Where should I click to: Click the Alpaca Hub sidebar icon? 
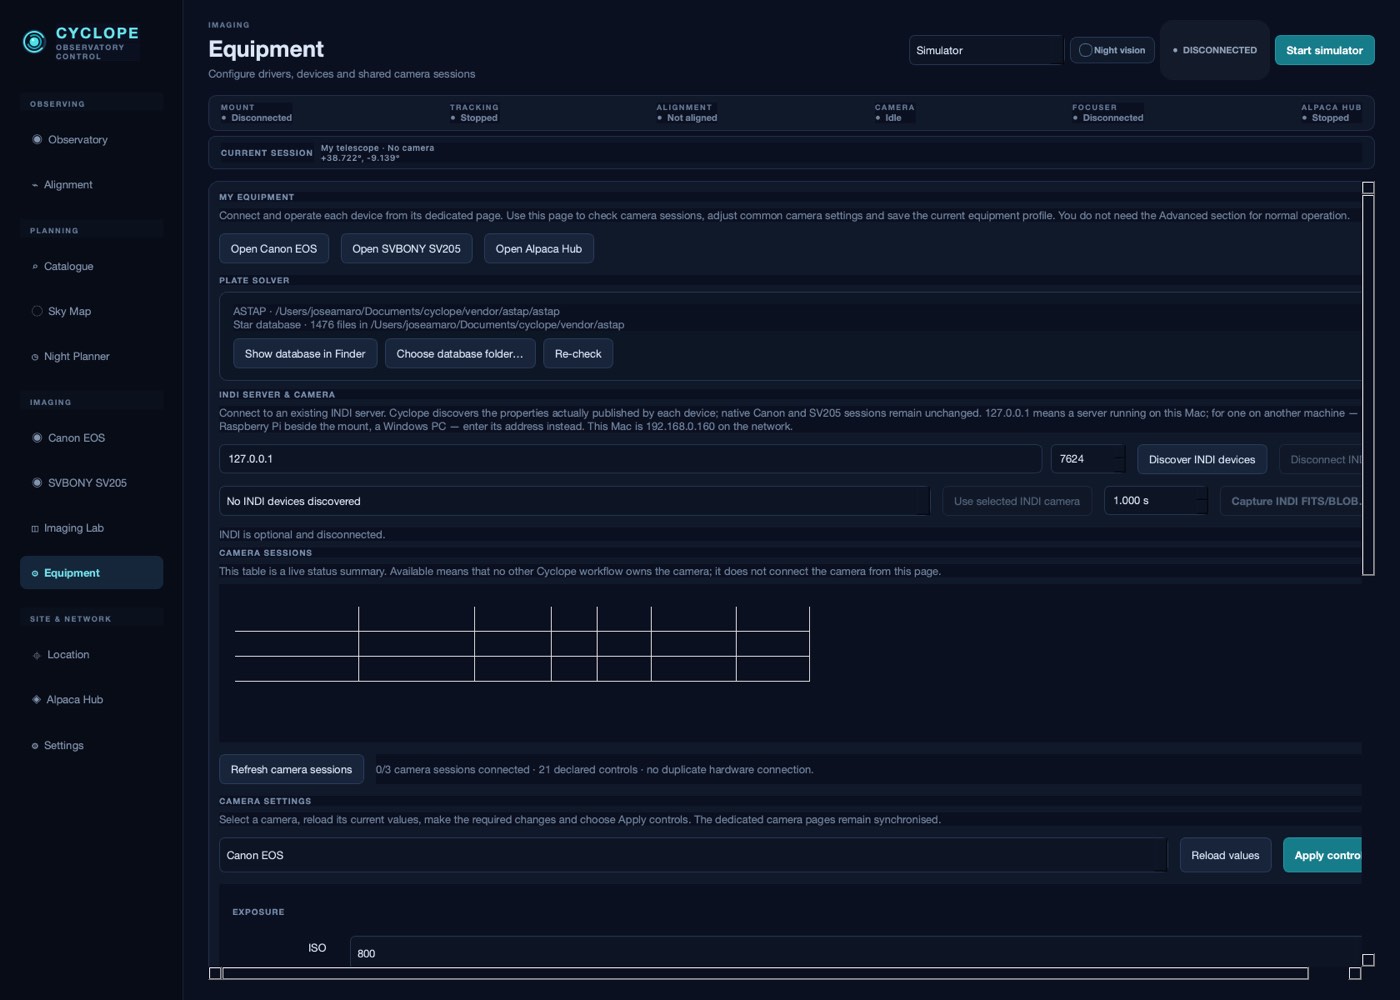[x=37, y=700]
